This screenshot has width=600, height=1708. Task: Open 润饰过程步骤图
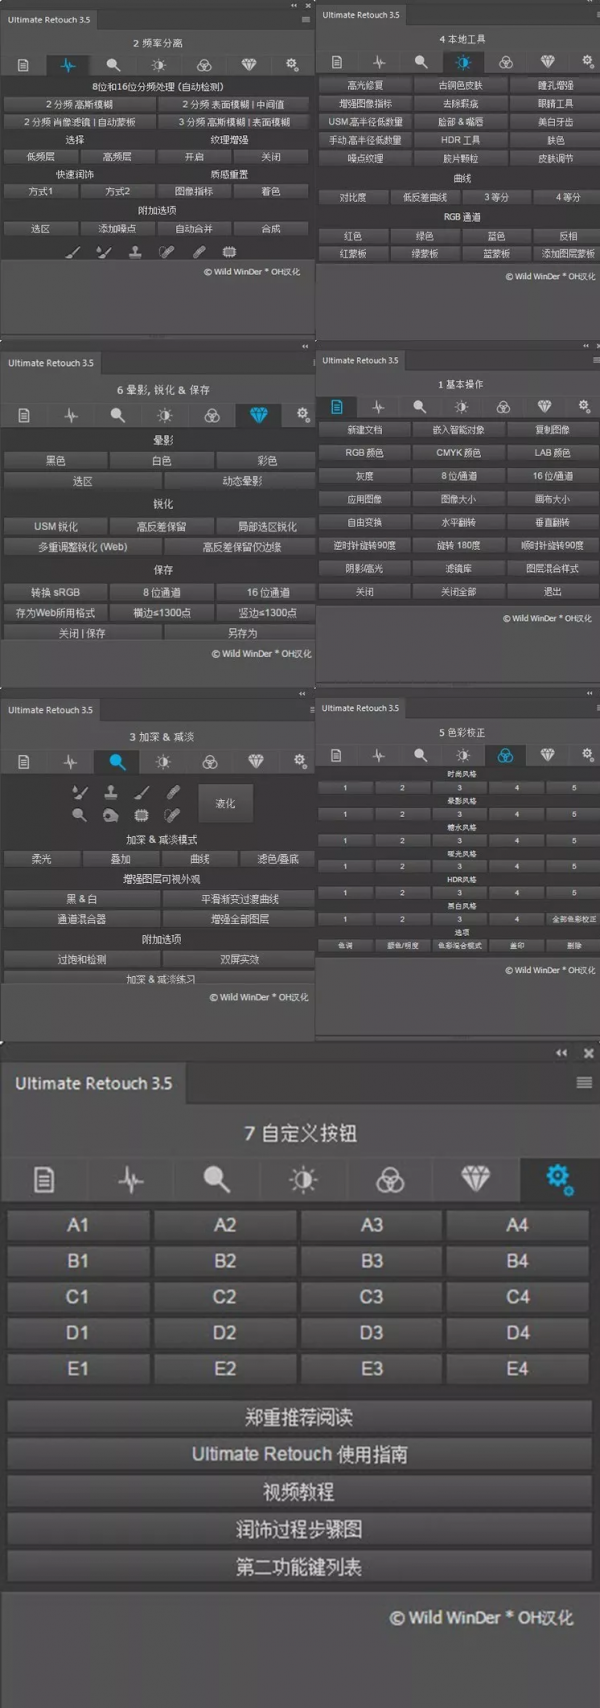pyautogui.click(x=299, y=1529)
